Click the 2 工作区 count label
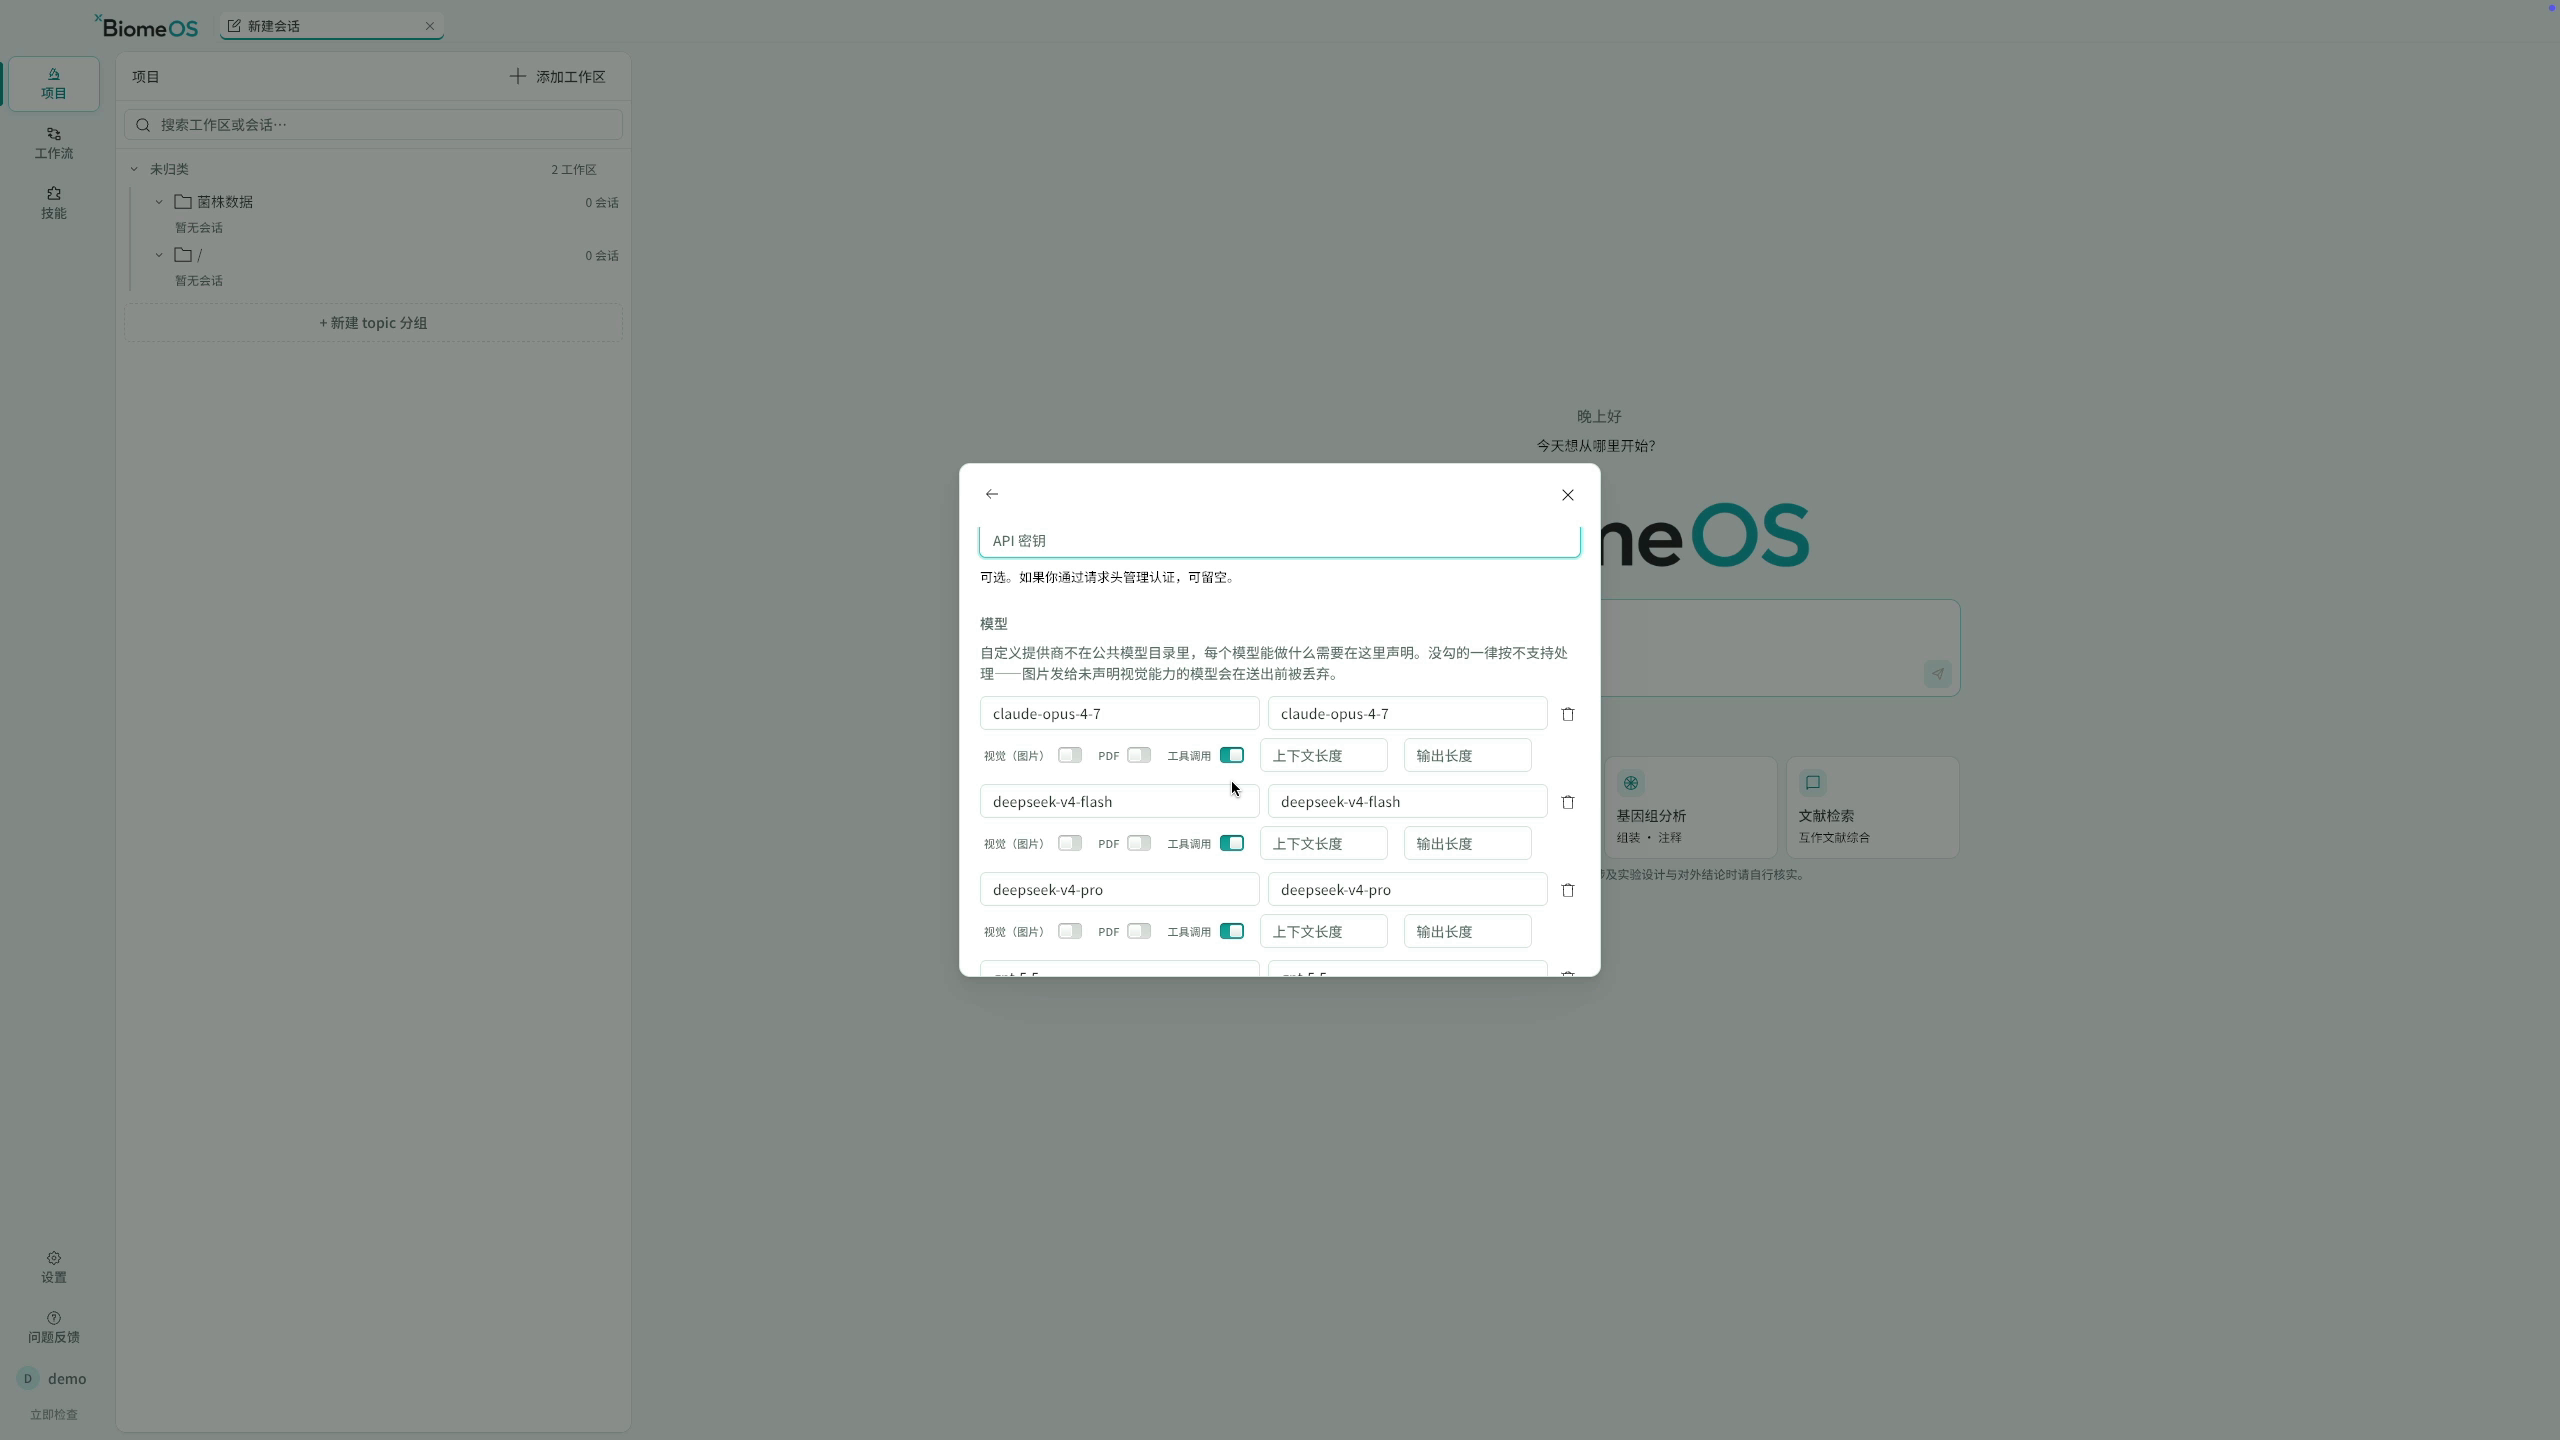2560x1440 pixels. point(574,170)
